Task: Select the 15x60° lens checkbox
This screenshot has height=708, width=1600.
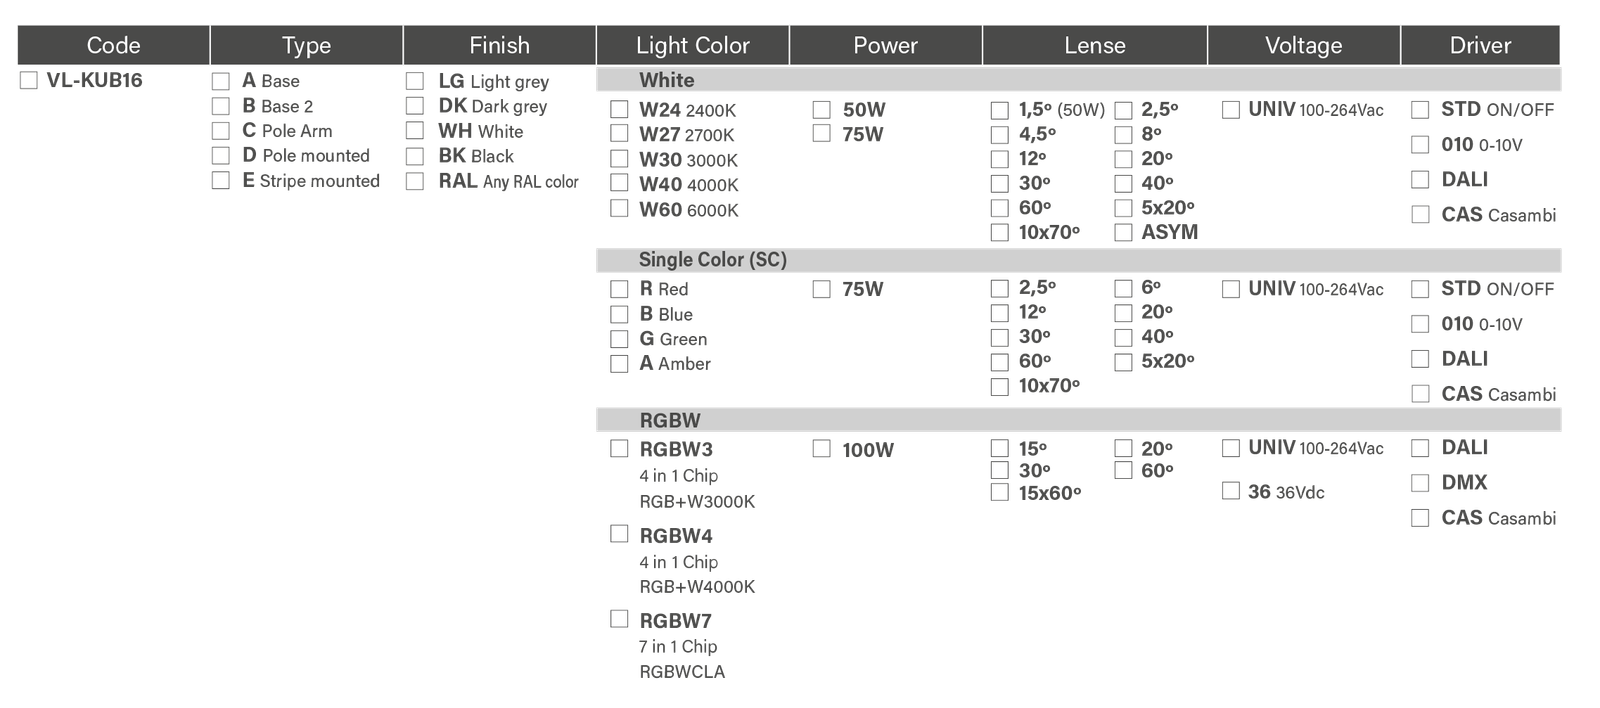Action: [999, 492]
